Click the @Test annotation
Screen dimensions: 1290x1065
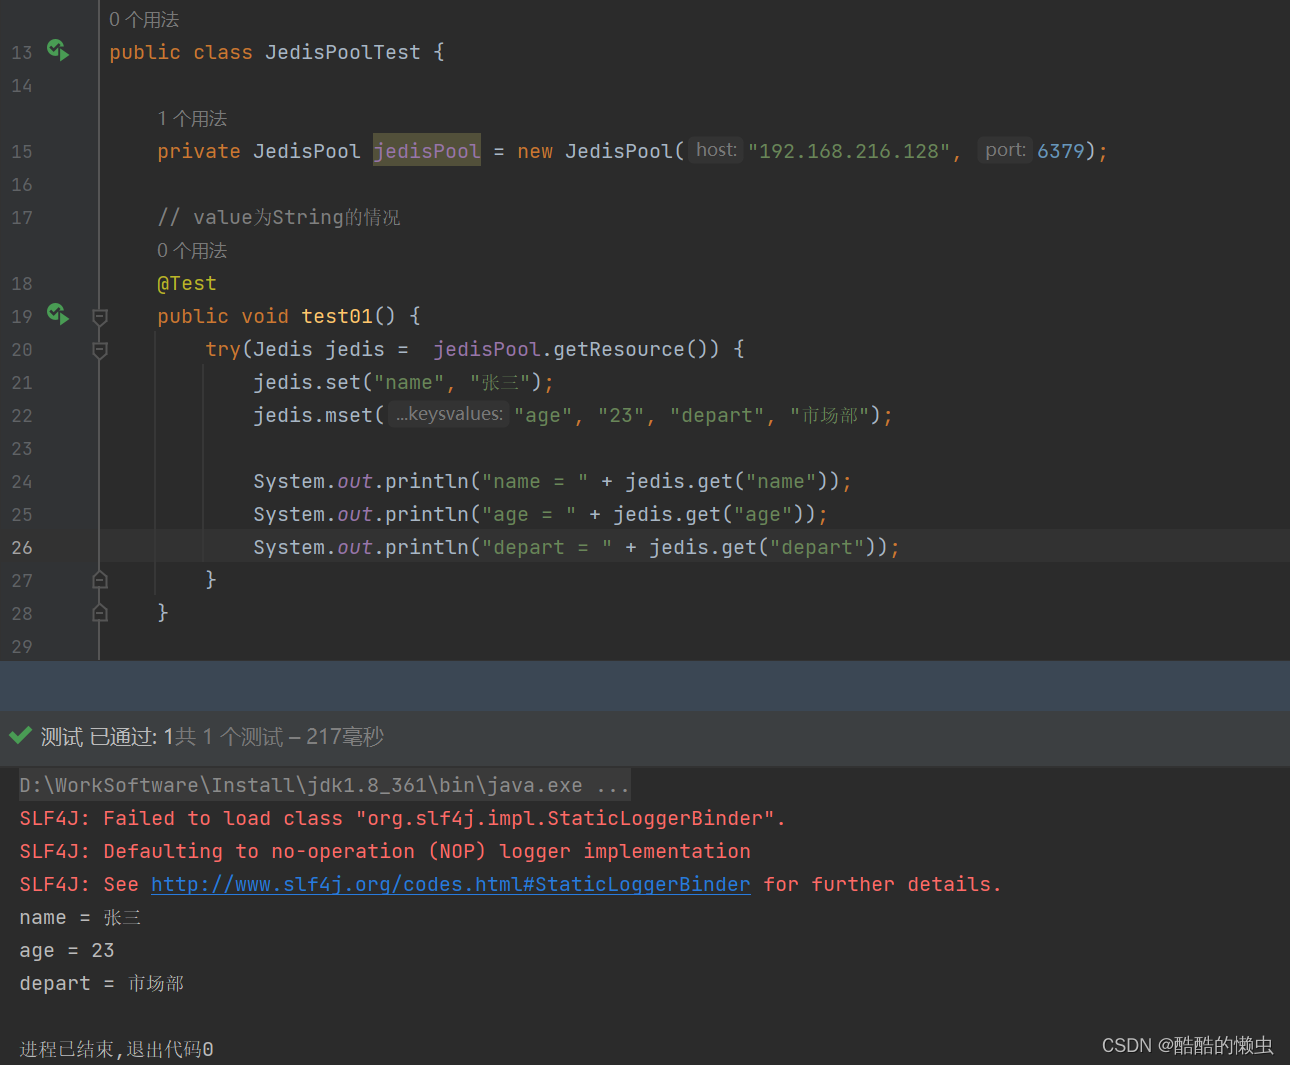click(x=187, y=284)
